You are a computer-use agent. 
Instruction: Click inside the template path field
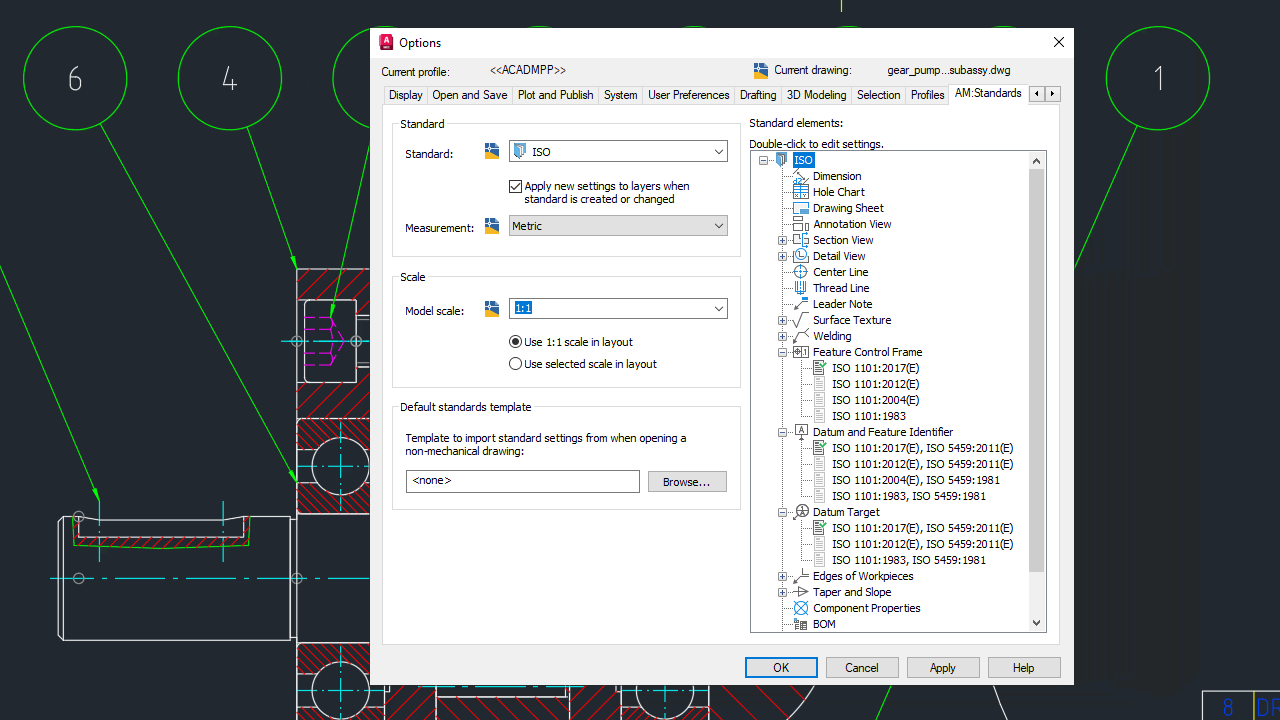click(x=522, y=481)
